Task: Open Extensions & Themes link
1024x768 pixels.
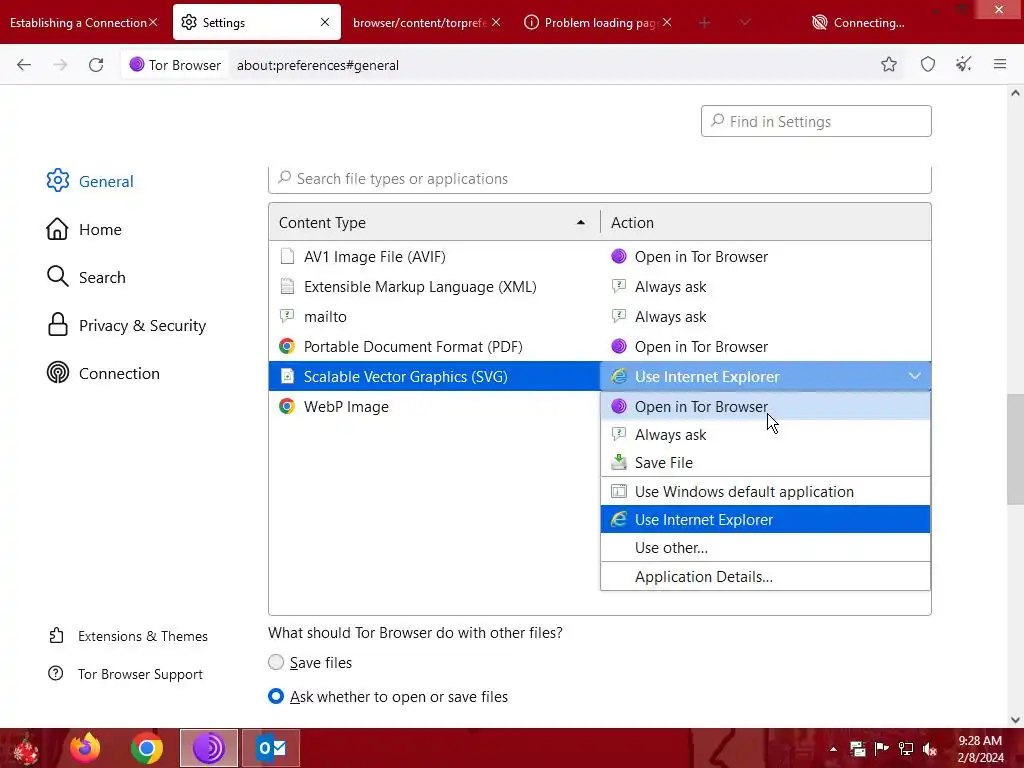Action: pos(128,636)
